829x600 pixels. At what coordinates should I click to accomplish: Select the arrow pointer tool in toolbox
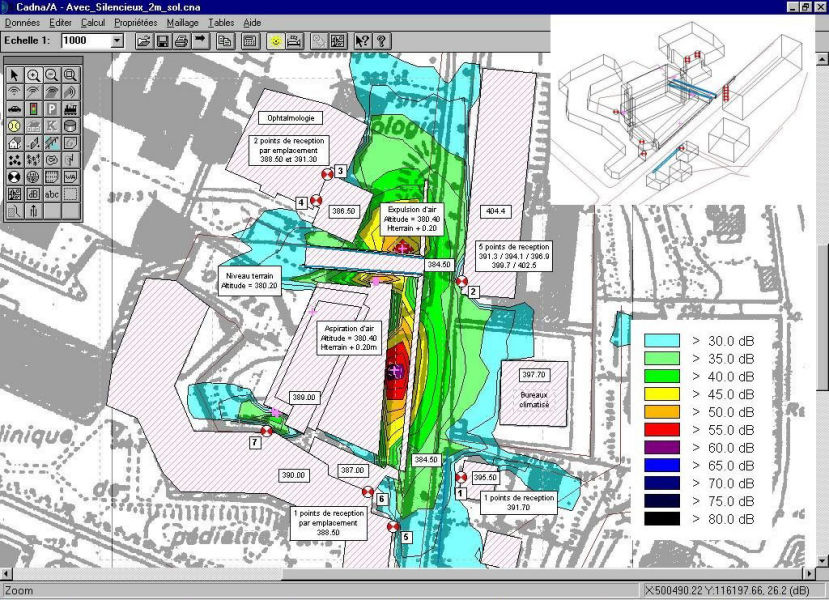15,75
